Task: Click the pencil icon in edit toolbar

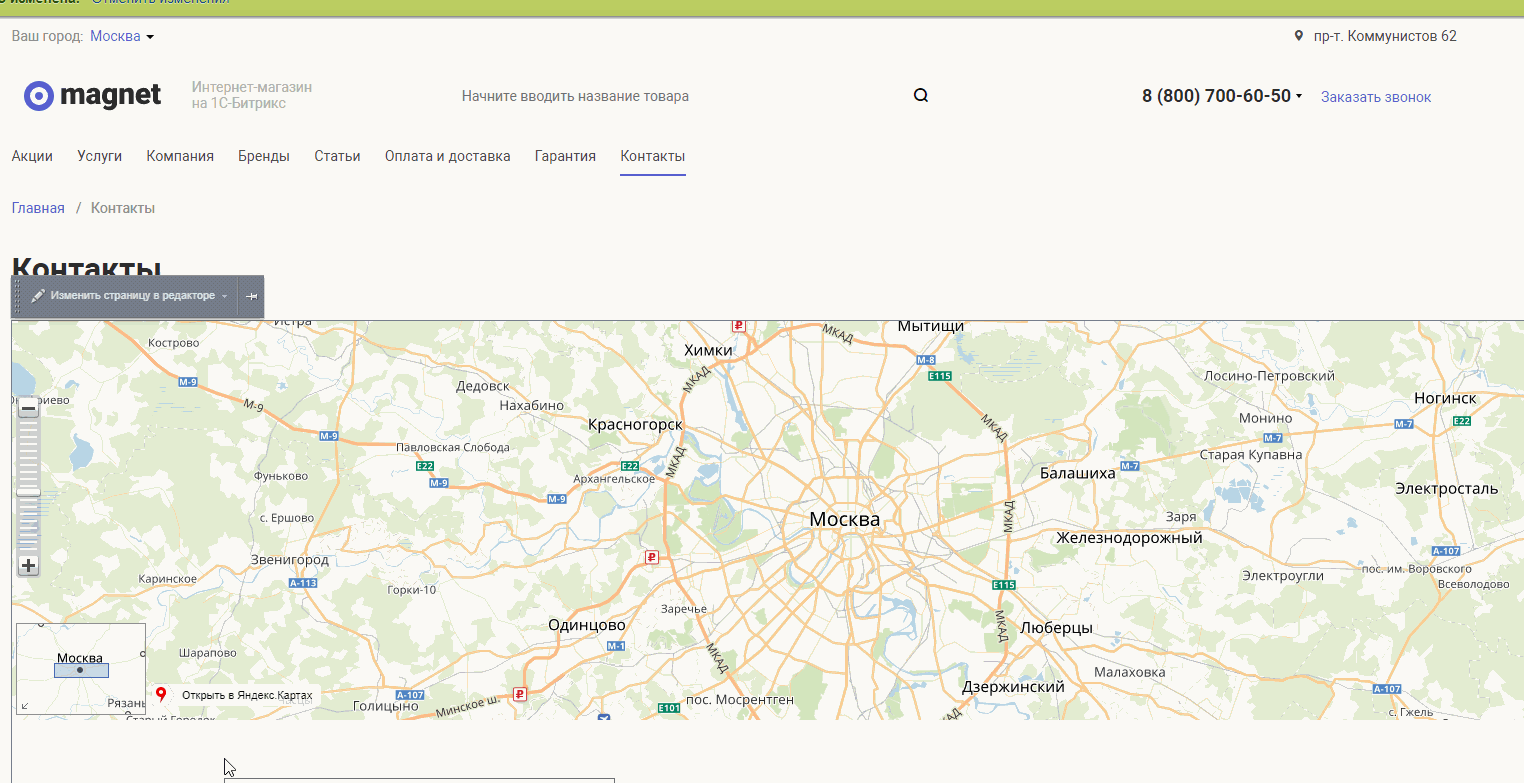Action: [x=38, y=296]
